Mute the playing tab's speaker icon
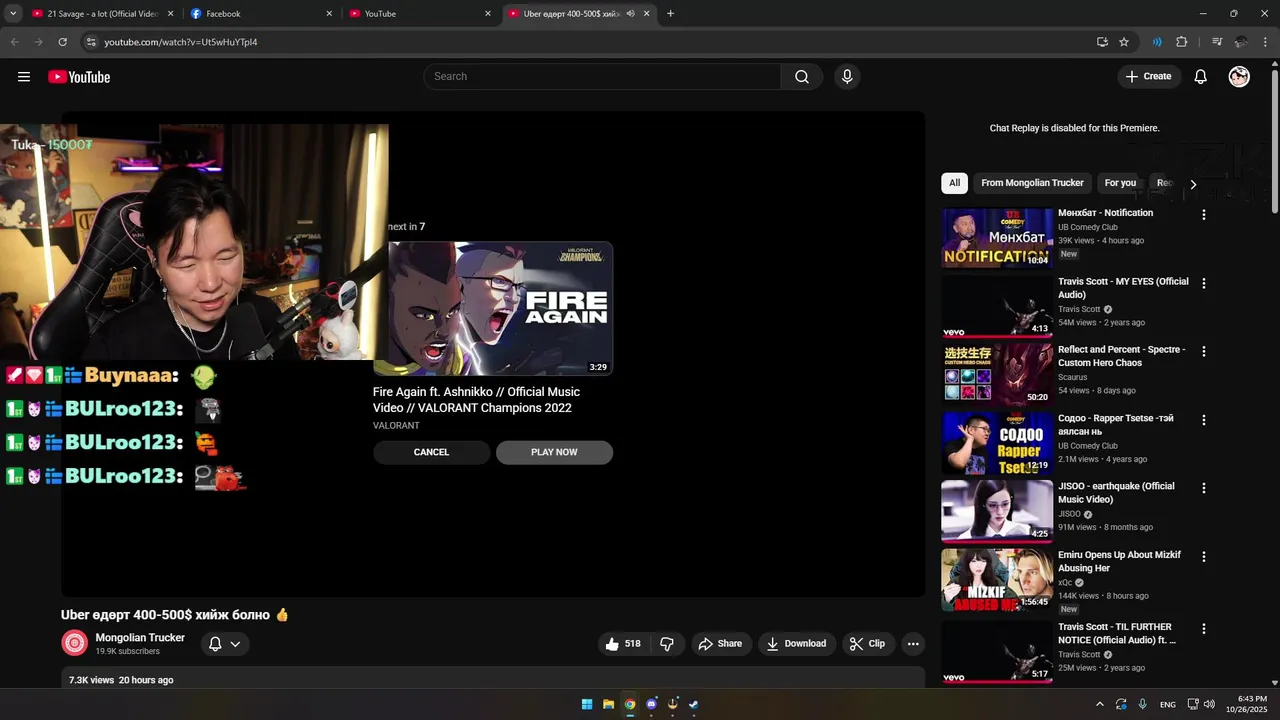The height and width of the screenshot is (720, 1280). [631, 14]
